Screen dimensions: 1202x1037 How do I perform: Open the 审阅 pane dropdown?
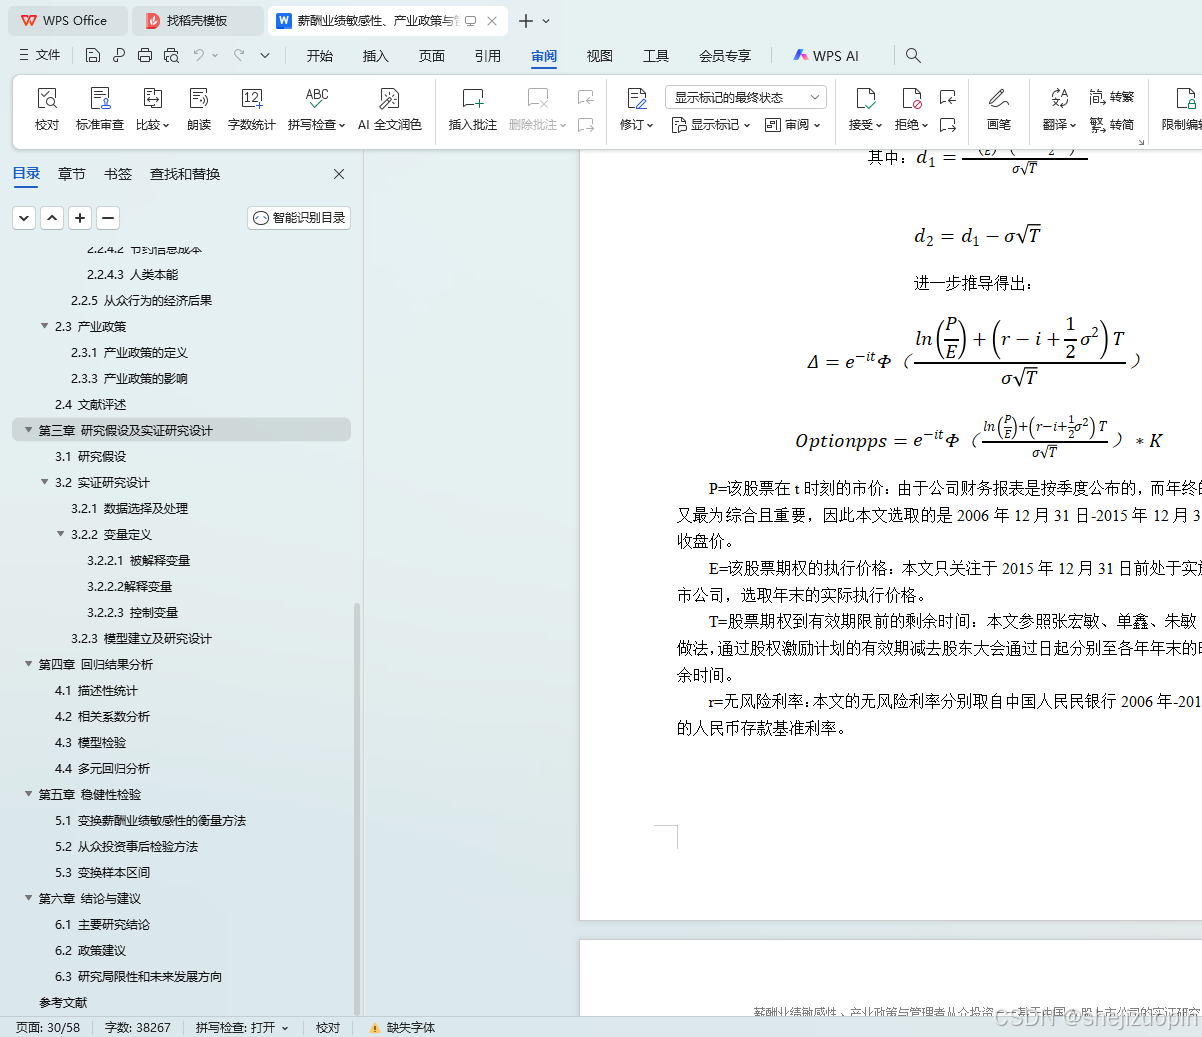tap(793, 125)
